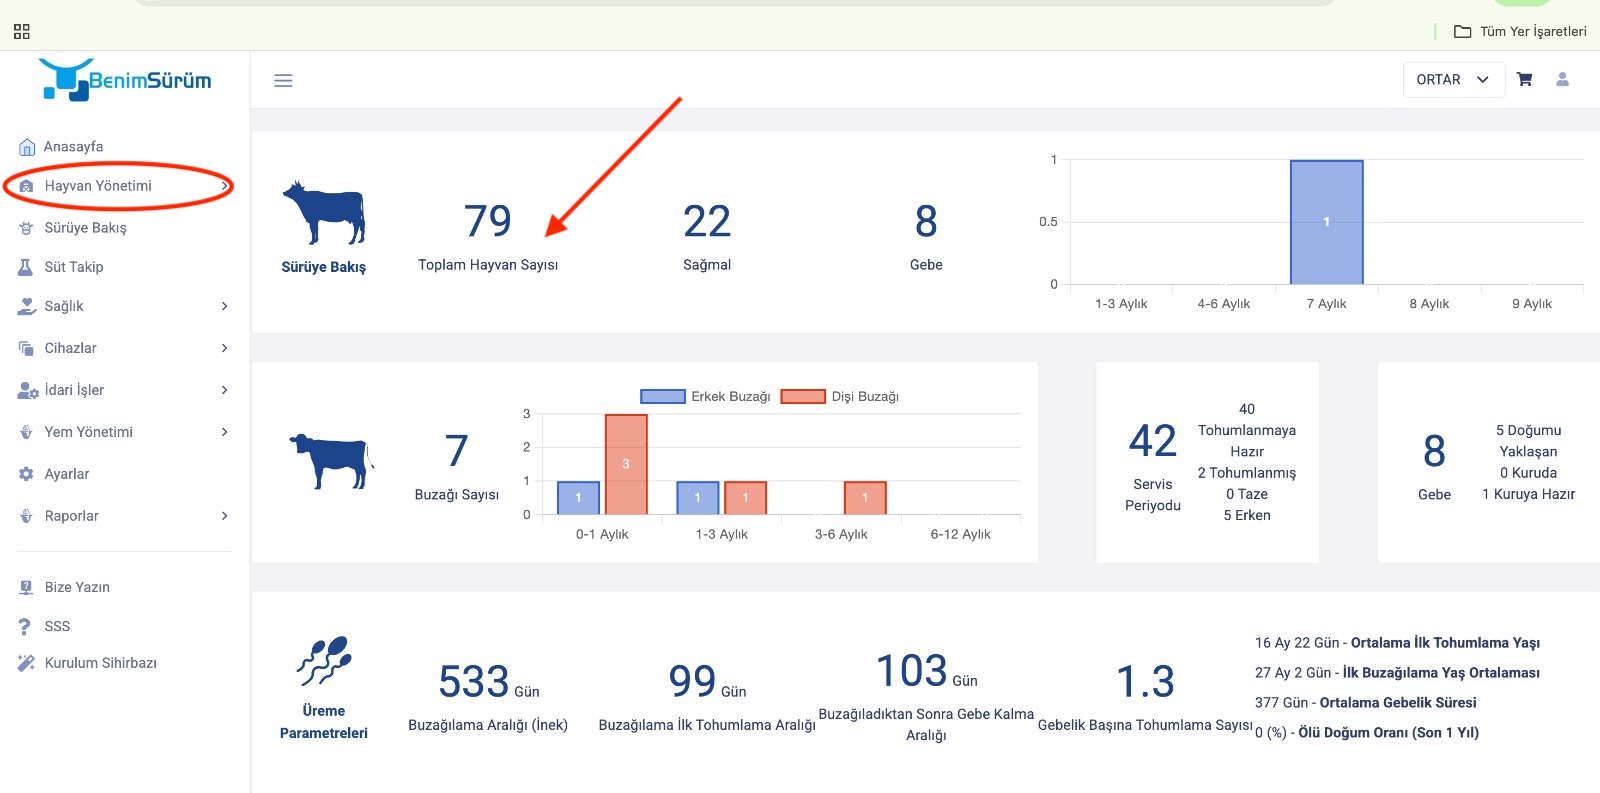The width and height of the screenshot is (1600, 793).
Task: Toggle the hamburger sidebar menu
Action: (283, 80)
